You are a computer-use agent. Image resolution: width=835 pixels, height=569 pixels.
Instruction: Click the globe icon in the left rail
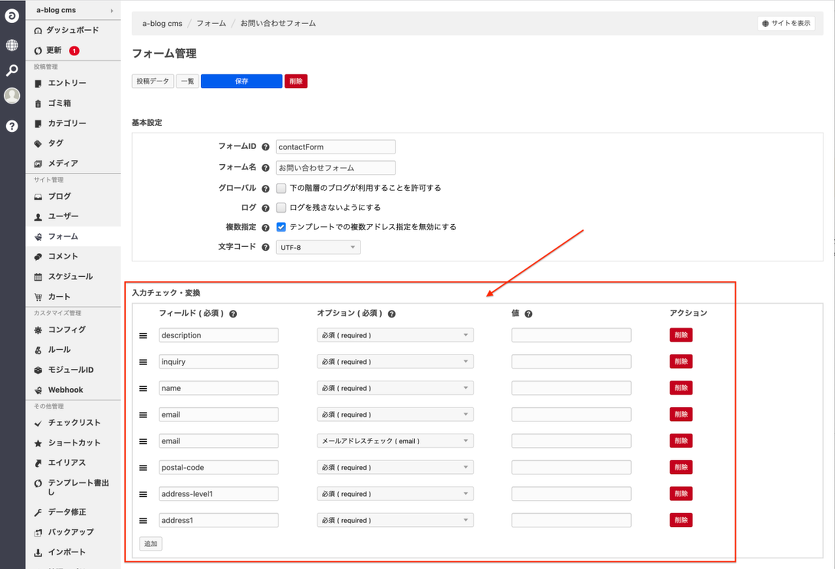point(12,45)
